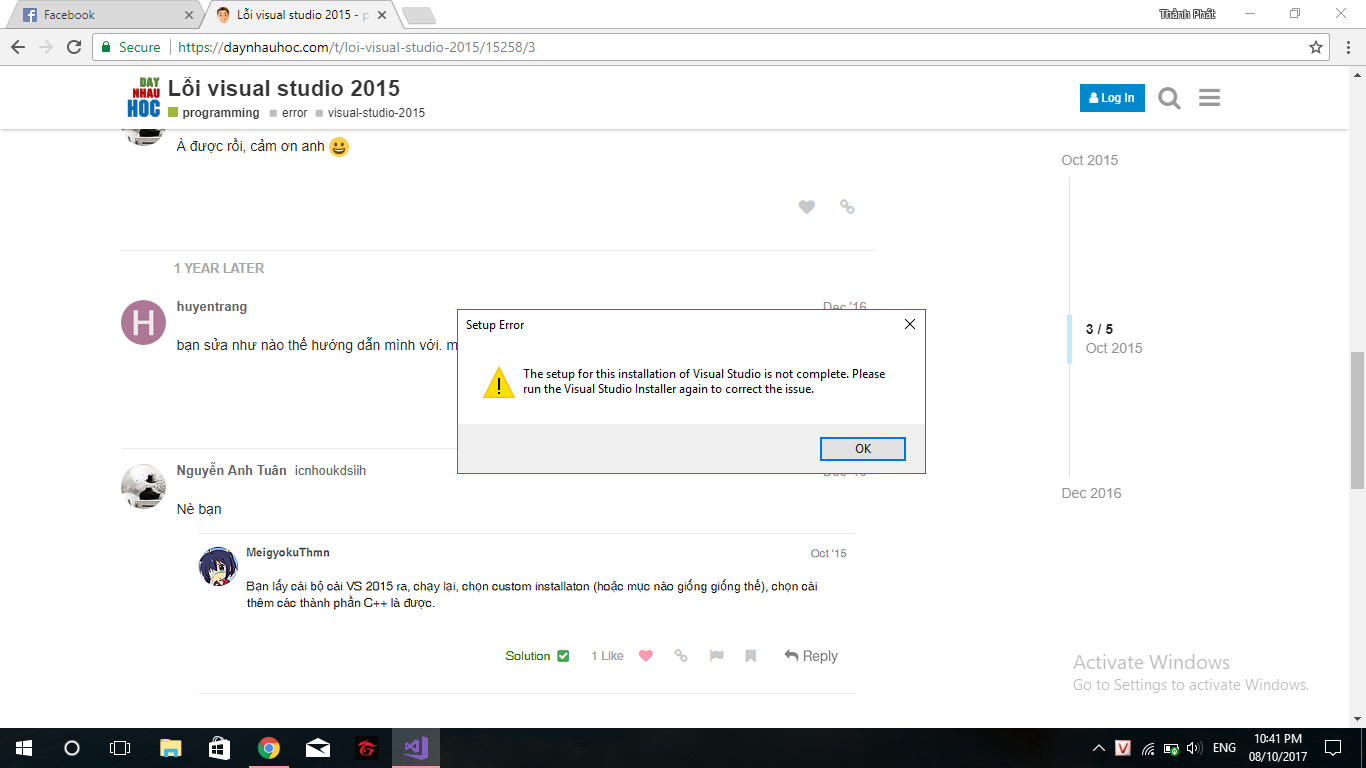Open the hamburger menu icon
Viewport: 1366px width, 768px height.
tap(1209, 98)
